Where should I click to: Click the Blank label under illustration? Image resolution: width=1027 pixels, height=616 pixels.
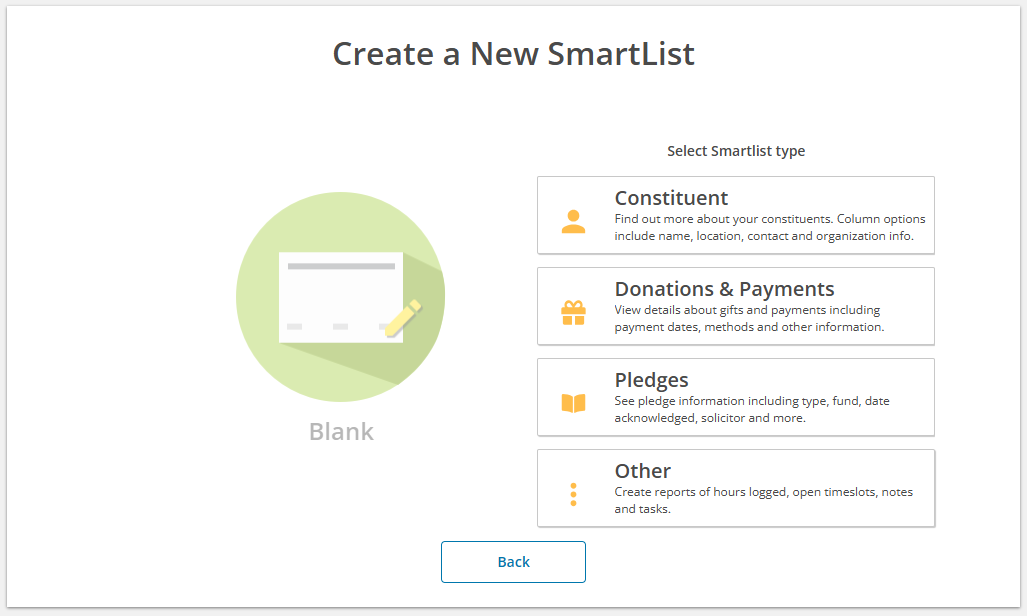(341, 431)
